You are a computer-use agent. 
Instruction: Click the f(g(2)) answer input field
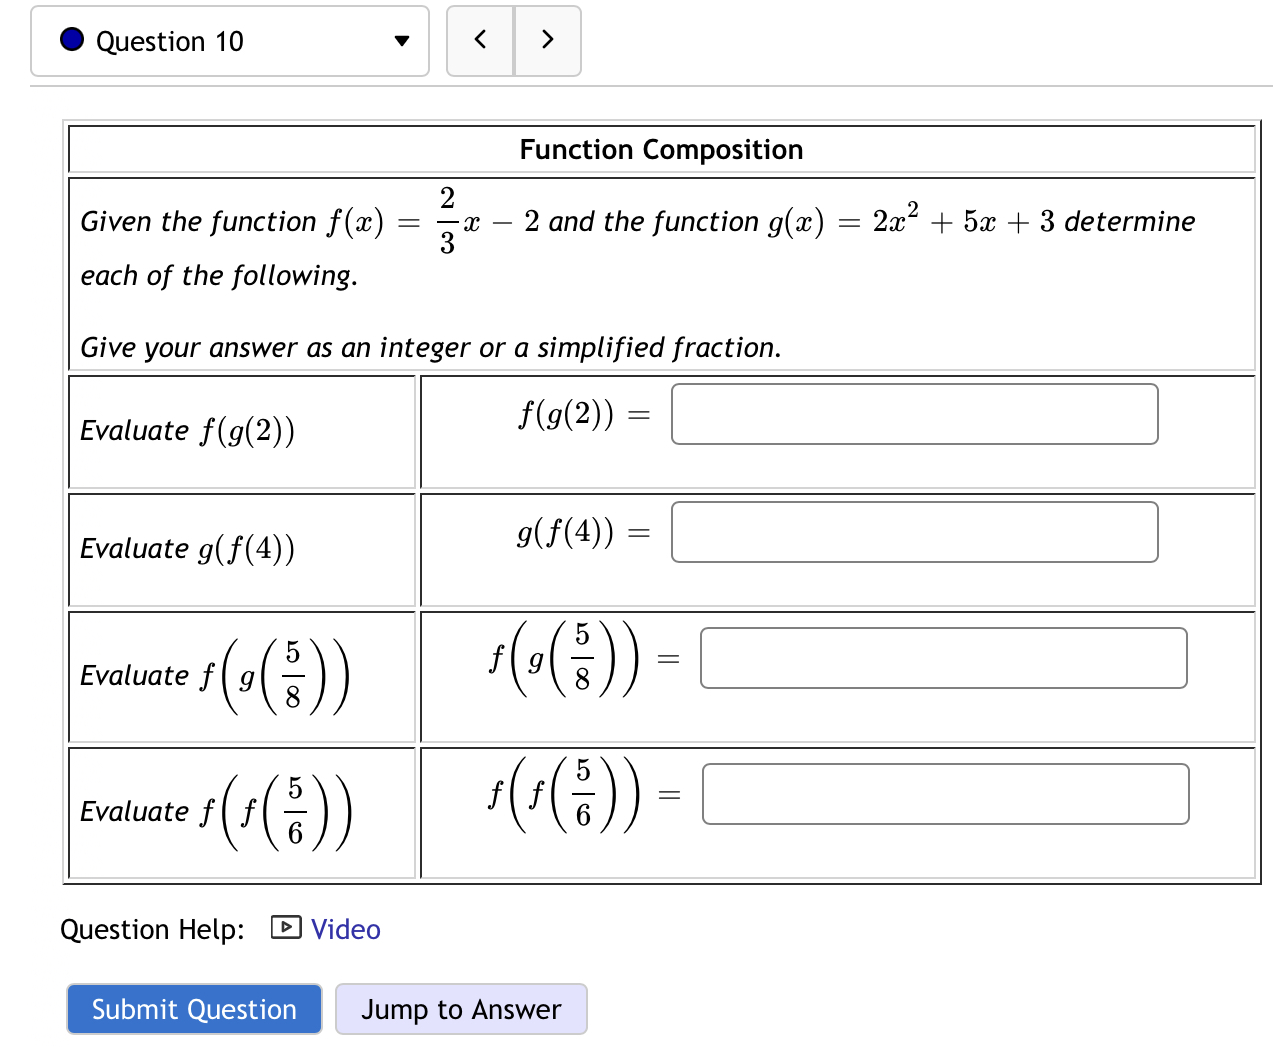pyautogui.click(x=914, y=413)
